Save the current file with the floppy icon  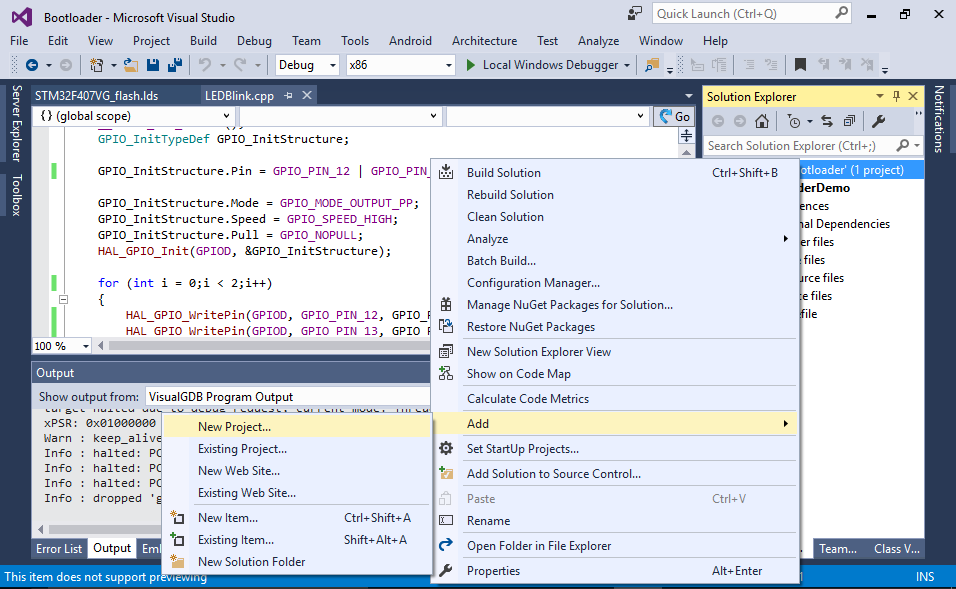[x=152, y=65]
